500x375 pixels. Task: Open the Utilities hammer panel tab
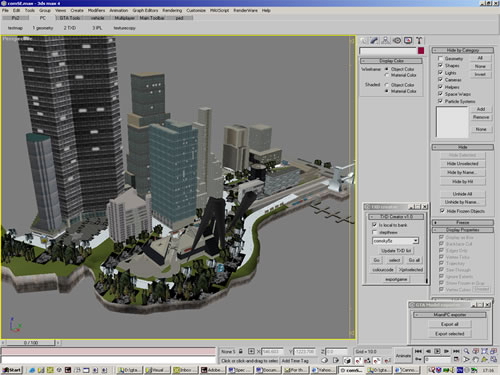pos(419,41)
